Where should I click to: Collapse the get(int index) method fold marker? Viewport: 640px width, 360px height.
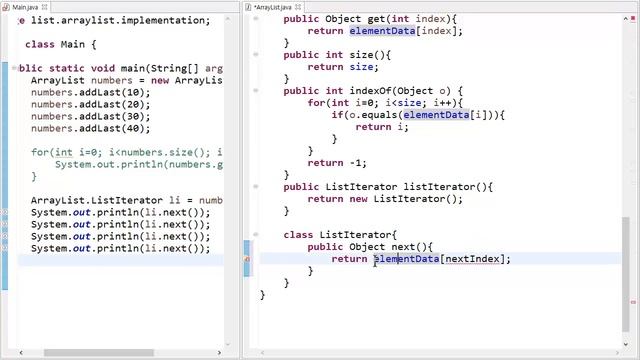point(256,18)
